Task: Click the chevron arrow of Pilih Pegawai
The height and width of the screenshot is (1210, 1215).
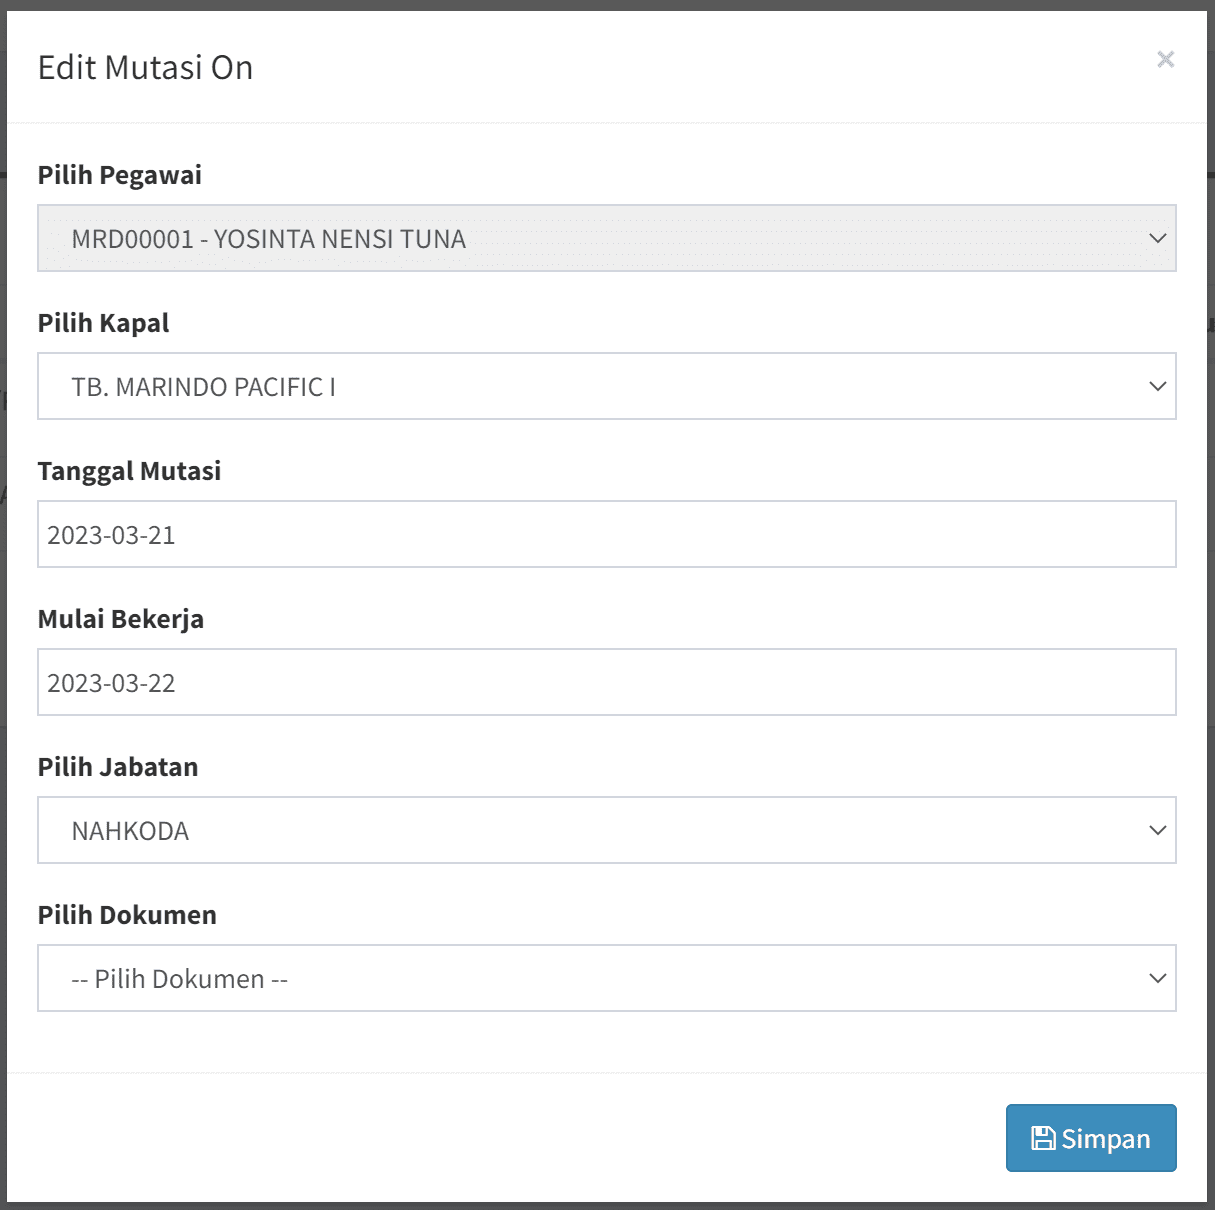Action: click(x=1157, y=238)
